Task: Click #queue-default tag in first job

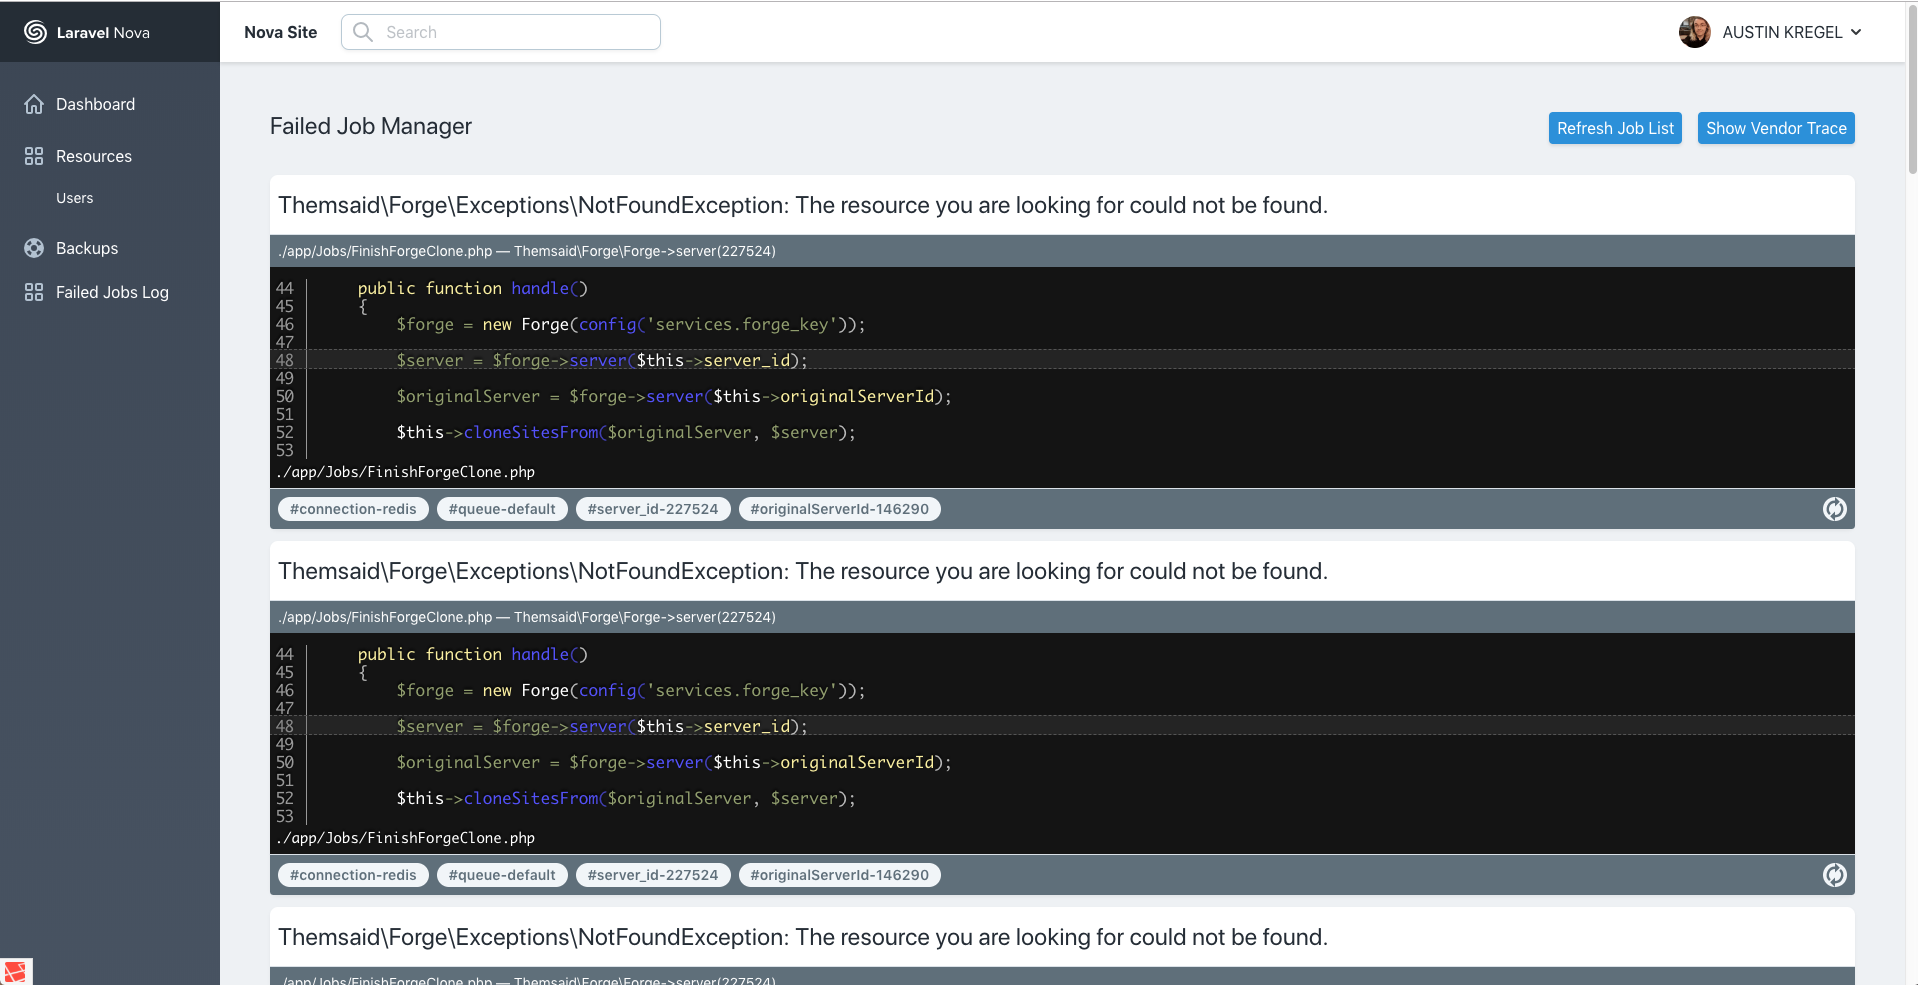Action: [502, 509]
